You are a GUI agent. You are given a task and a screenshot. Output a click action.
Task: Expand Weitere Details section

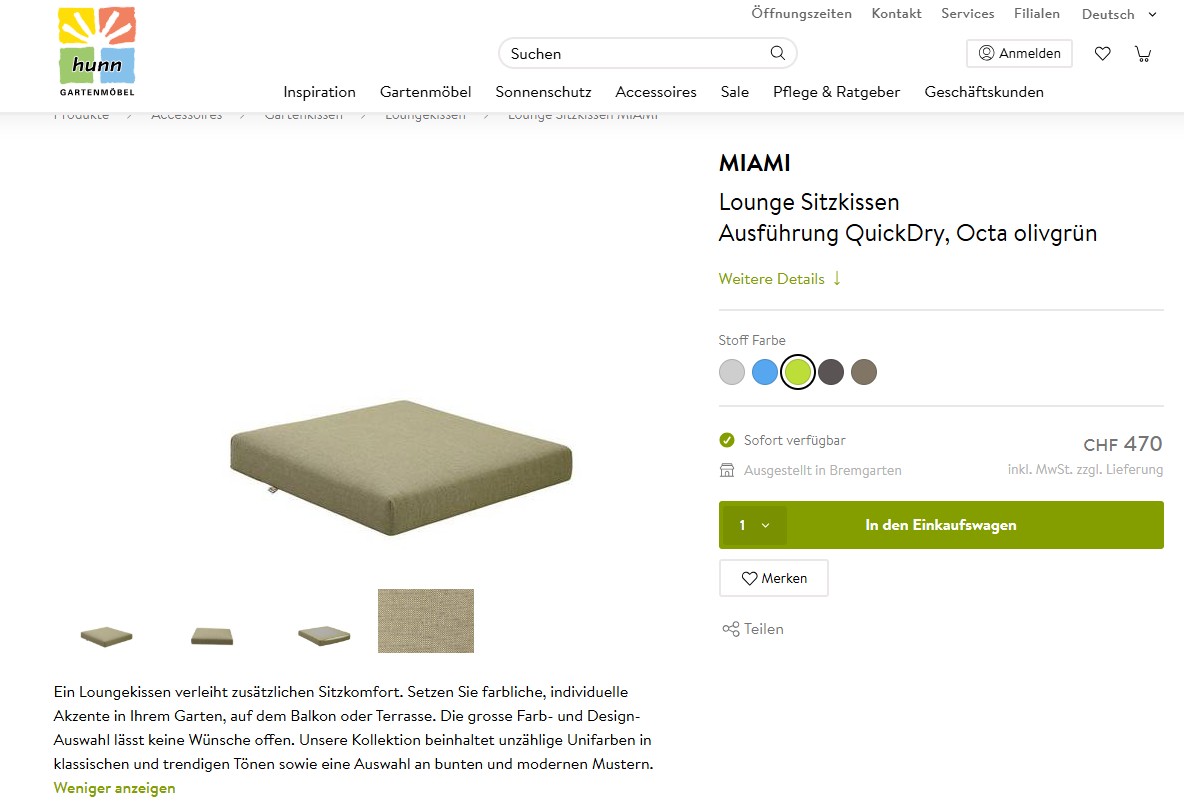click(x=780, y=279)
